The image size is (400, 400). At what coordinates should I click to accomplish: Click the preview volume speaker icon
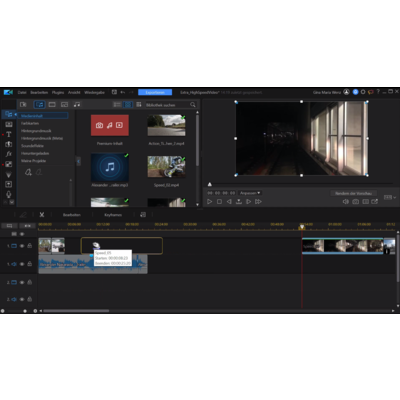click(x=346, y=202)
